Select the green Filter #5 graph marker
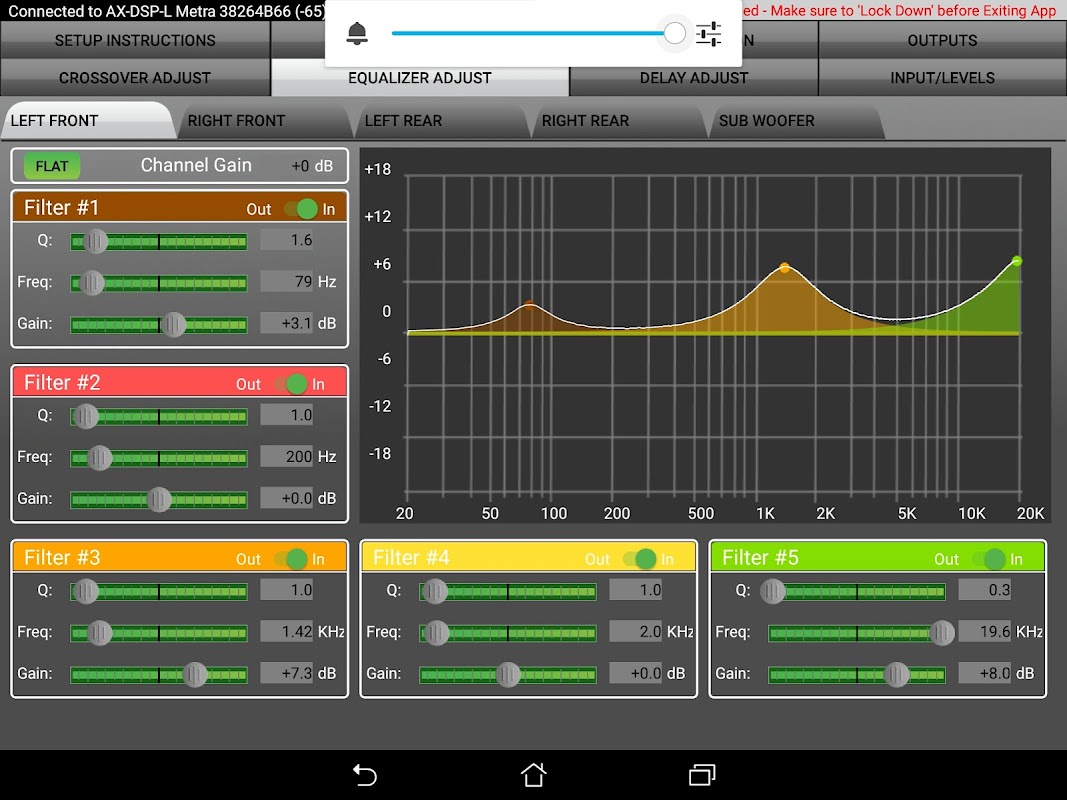Screen dimensions: 1067x800 pyautogui.click(x=1016, y=261)
